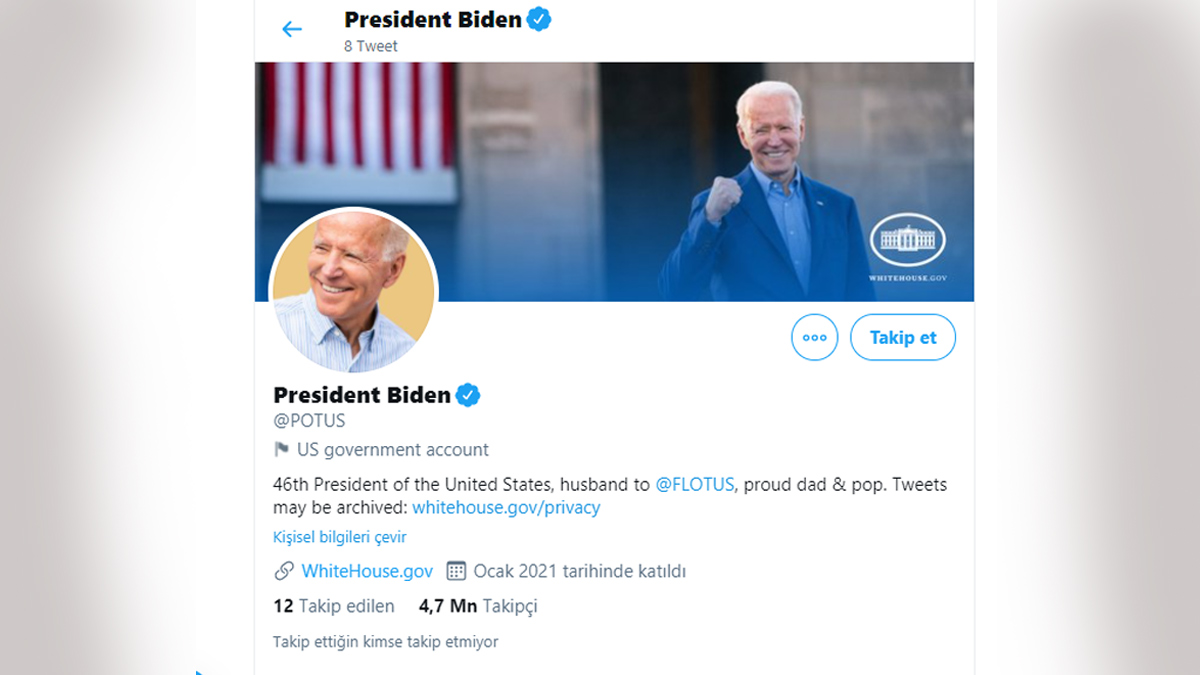Image resolution: width=1200 pixels, height=675 pixels.
Task: Click the US government account flag icon
Action: point(281,450)
